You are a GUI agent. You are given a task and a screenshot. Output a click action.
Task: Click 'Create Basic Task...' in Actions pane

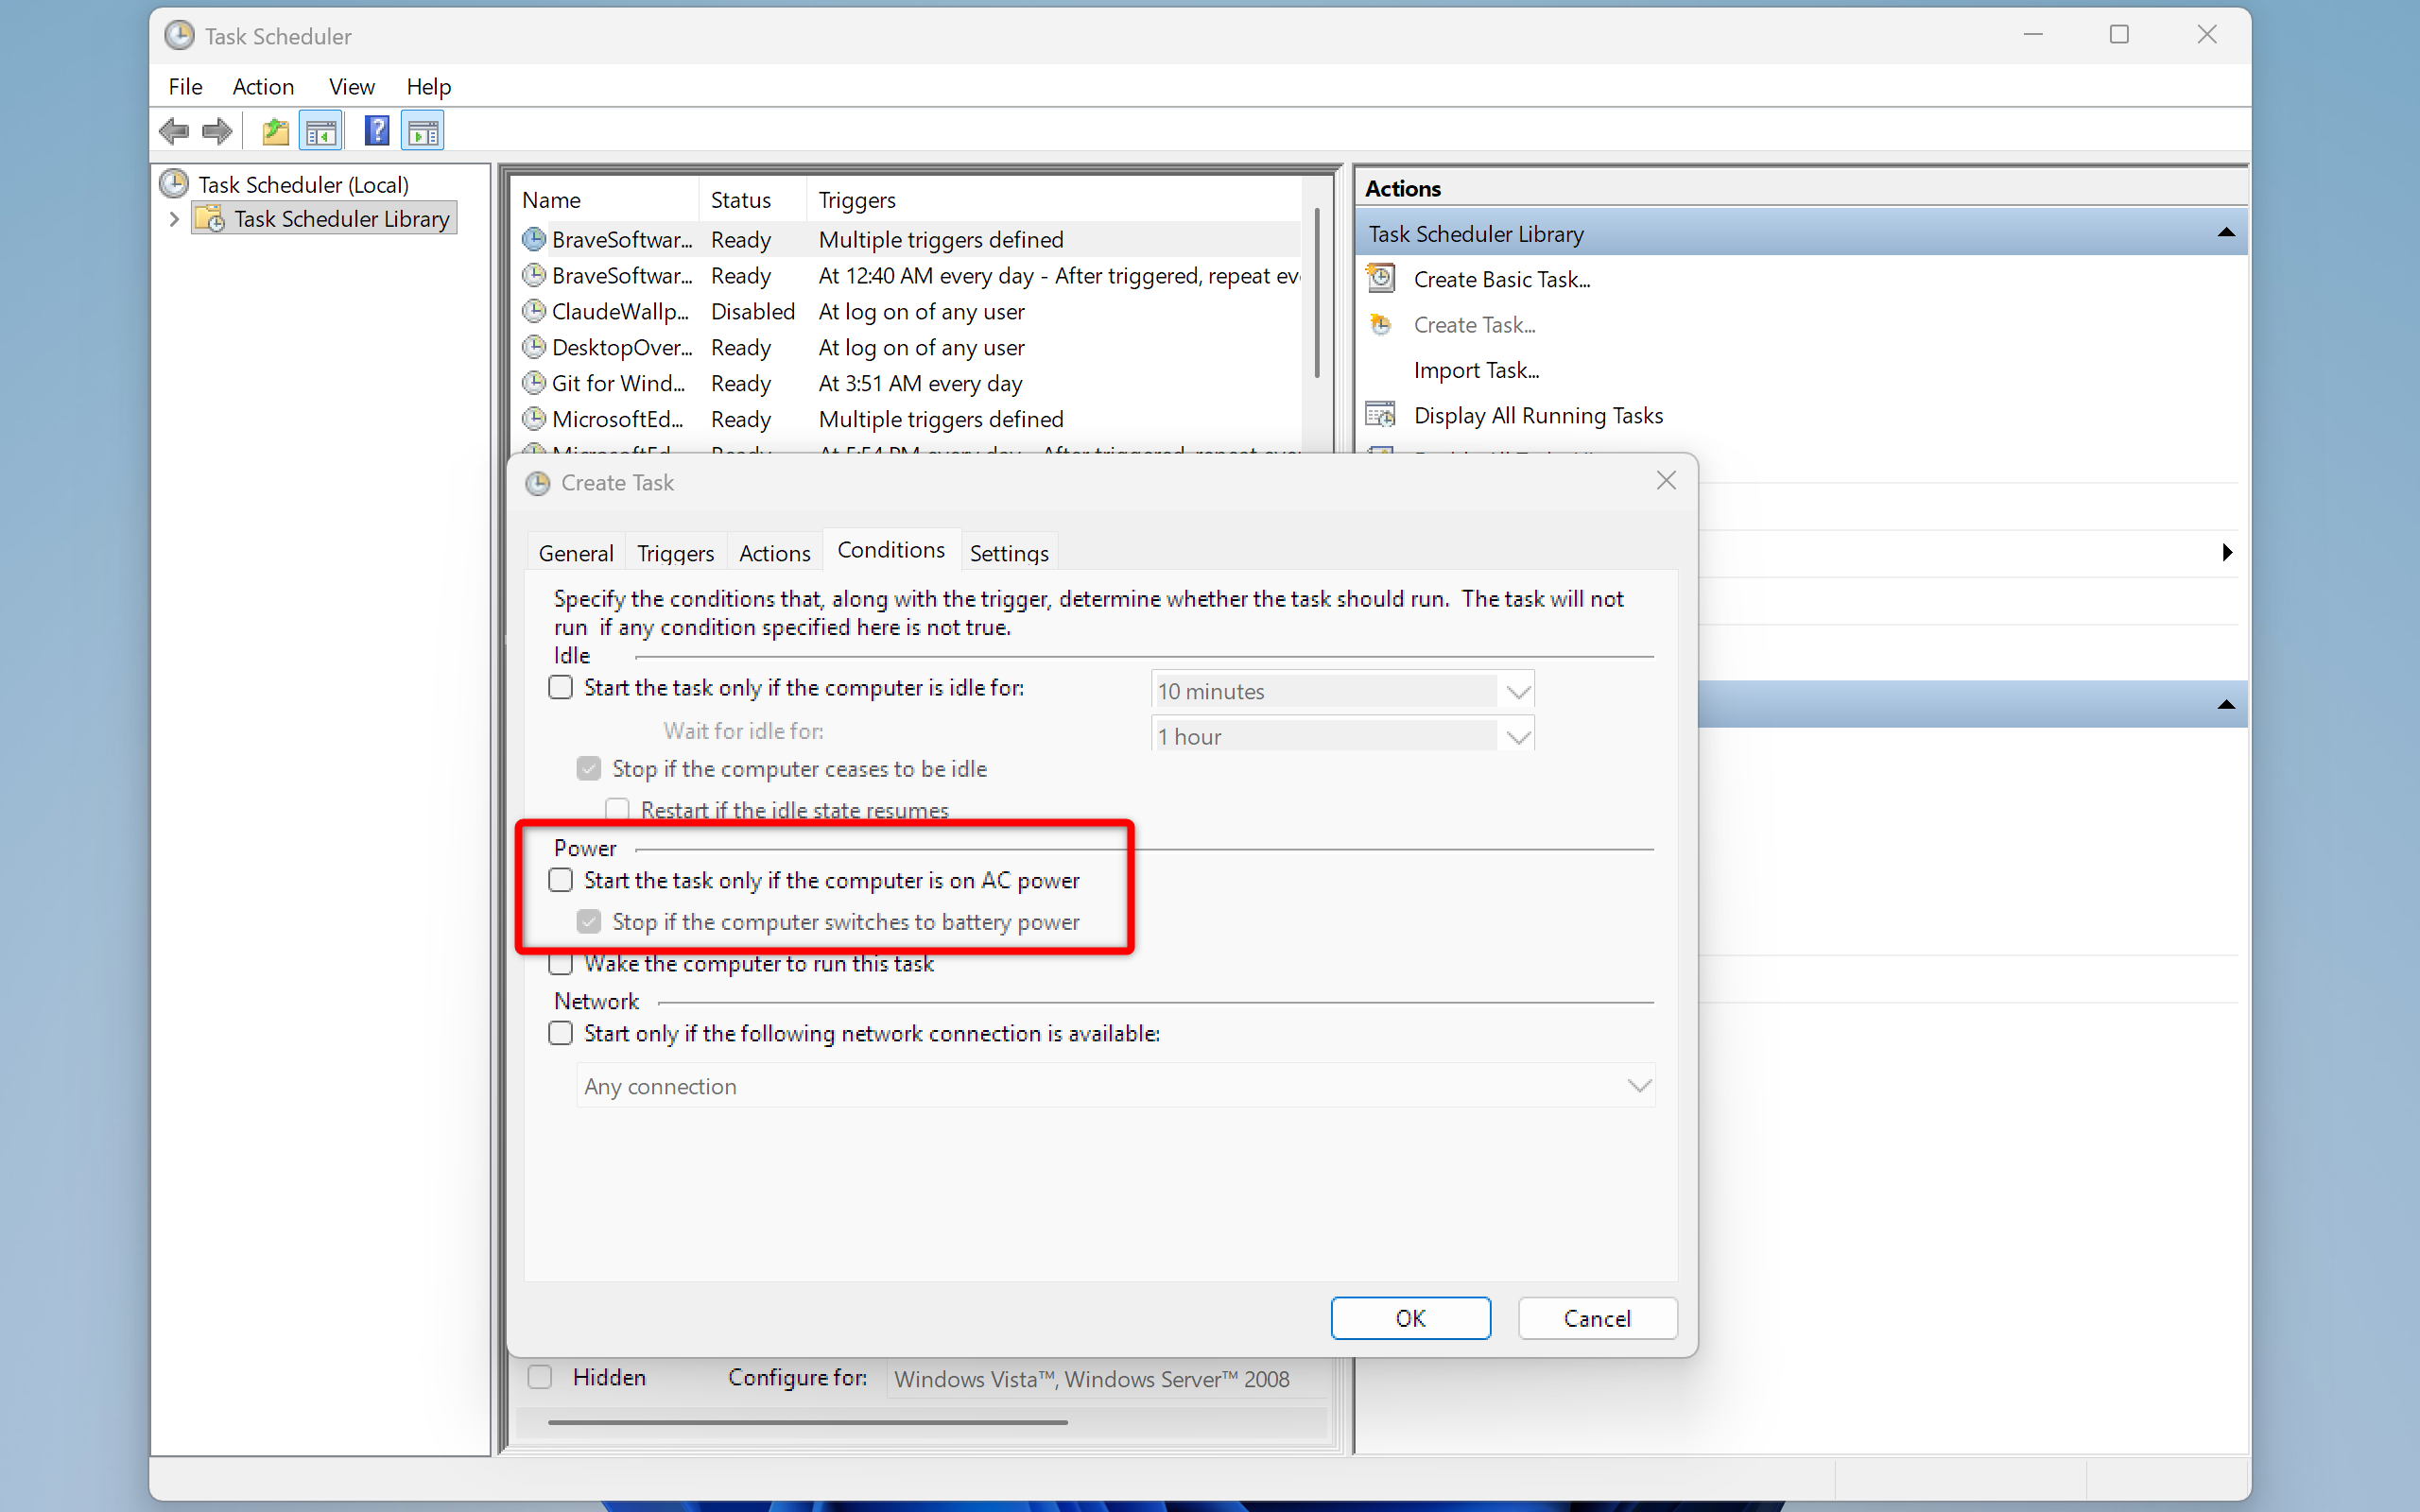coord(1502,279)
